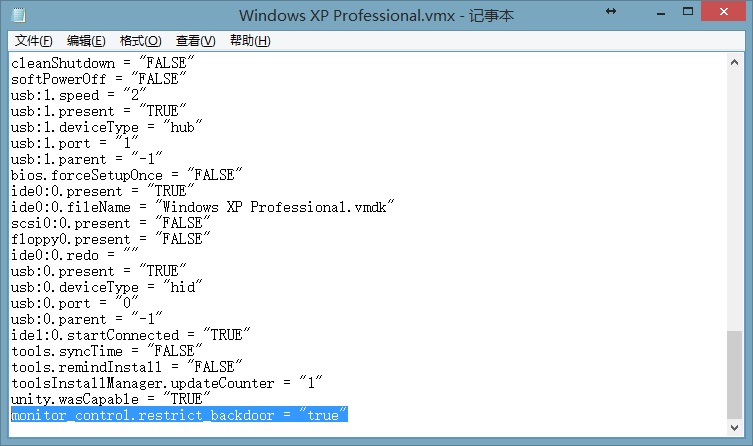Image resolution: width=753 pixels, height=446 pixels.
Task: Maximize the Notepad window
Action: [x=688, y=12]
